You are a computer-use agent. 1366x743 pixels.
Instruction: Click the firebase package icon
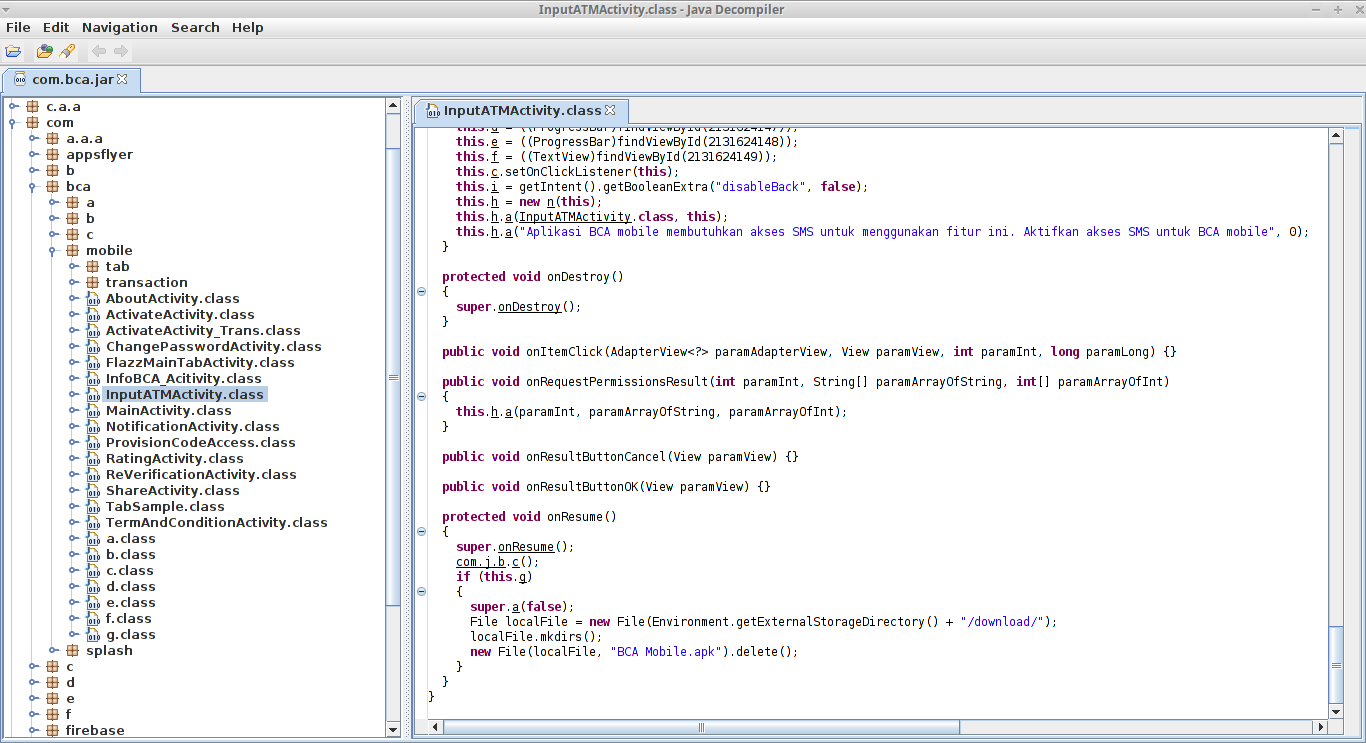(x=53, y=731)
